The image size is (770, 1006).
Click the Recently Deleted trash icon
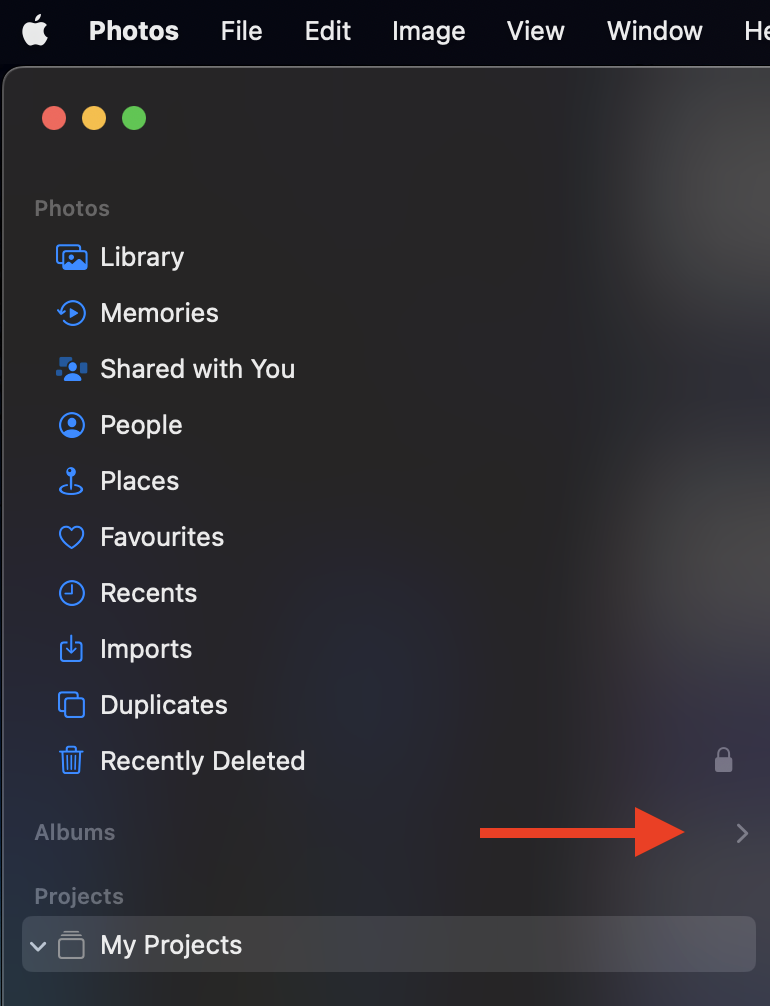(x=71, y=760)
